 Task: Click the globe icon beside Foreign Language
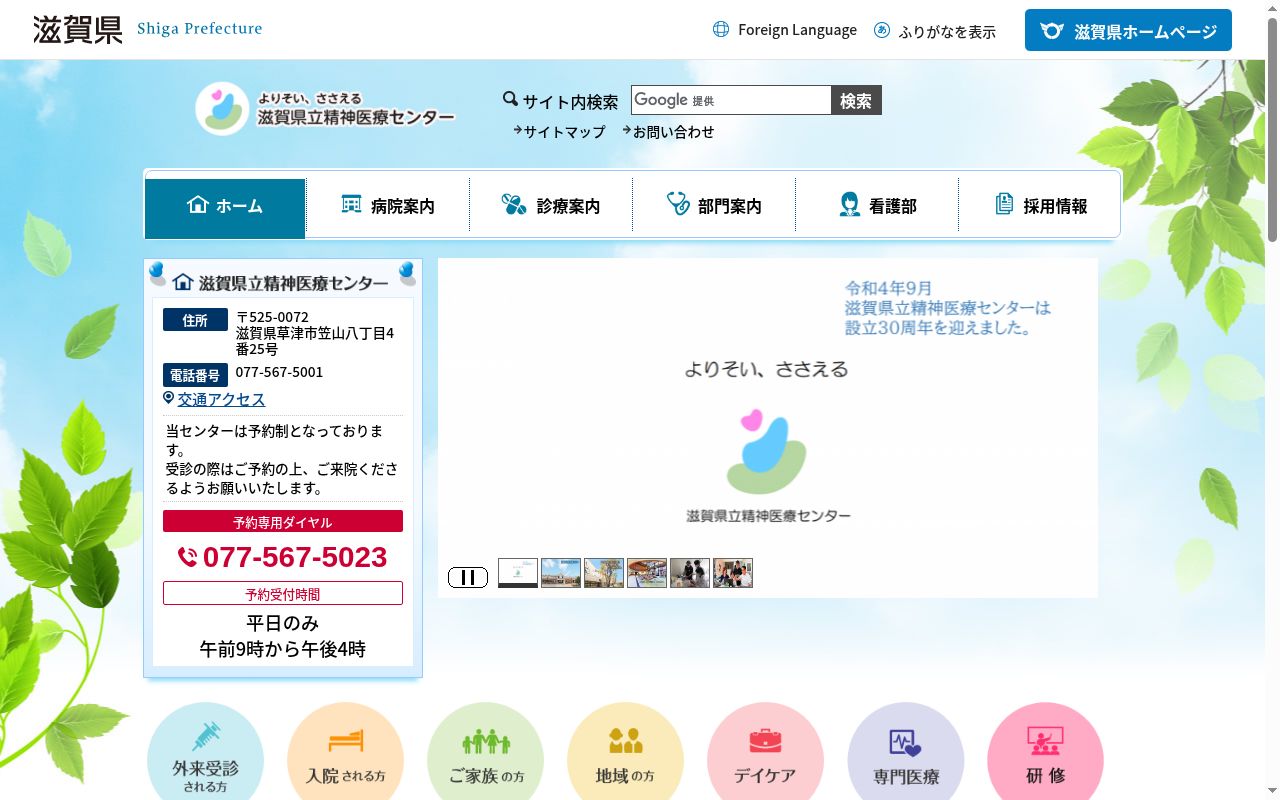(x=721, y=30)
